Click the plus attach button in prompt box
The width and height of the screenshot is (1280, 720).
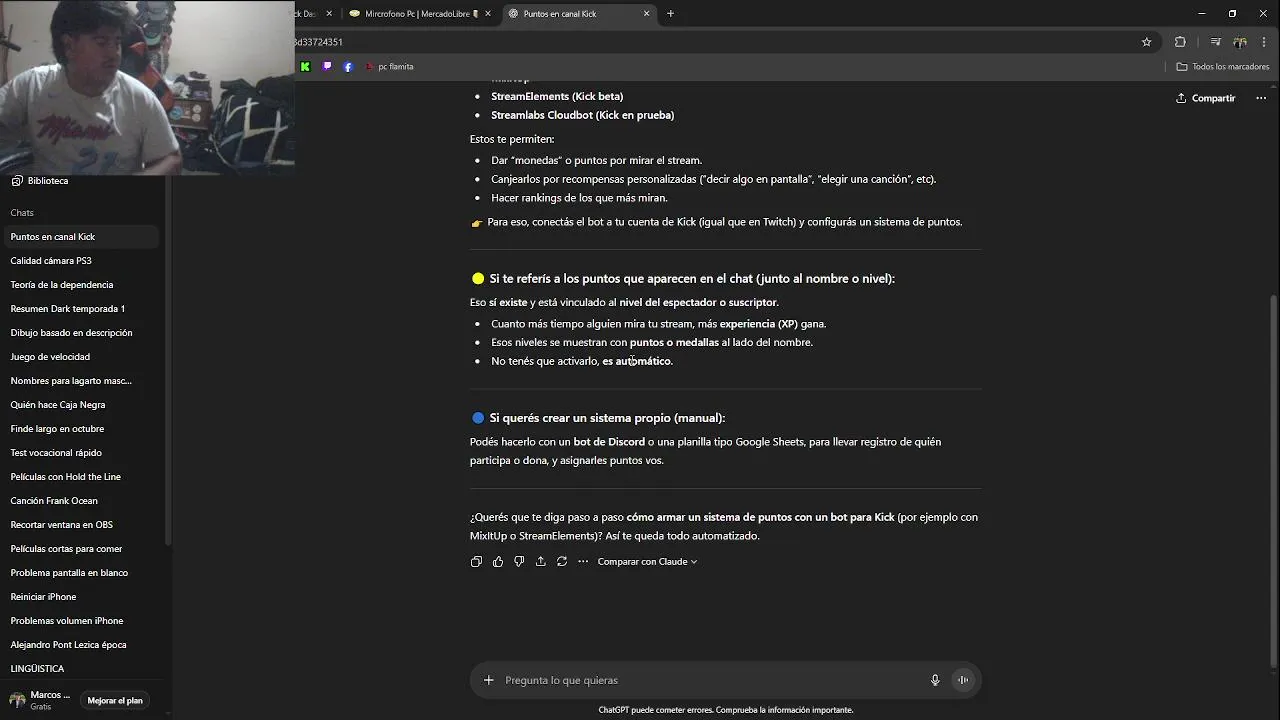click(x=489, y=680)
